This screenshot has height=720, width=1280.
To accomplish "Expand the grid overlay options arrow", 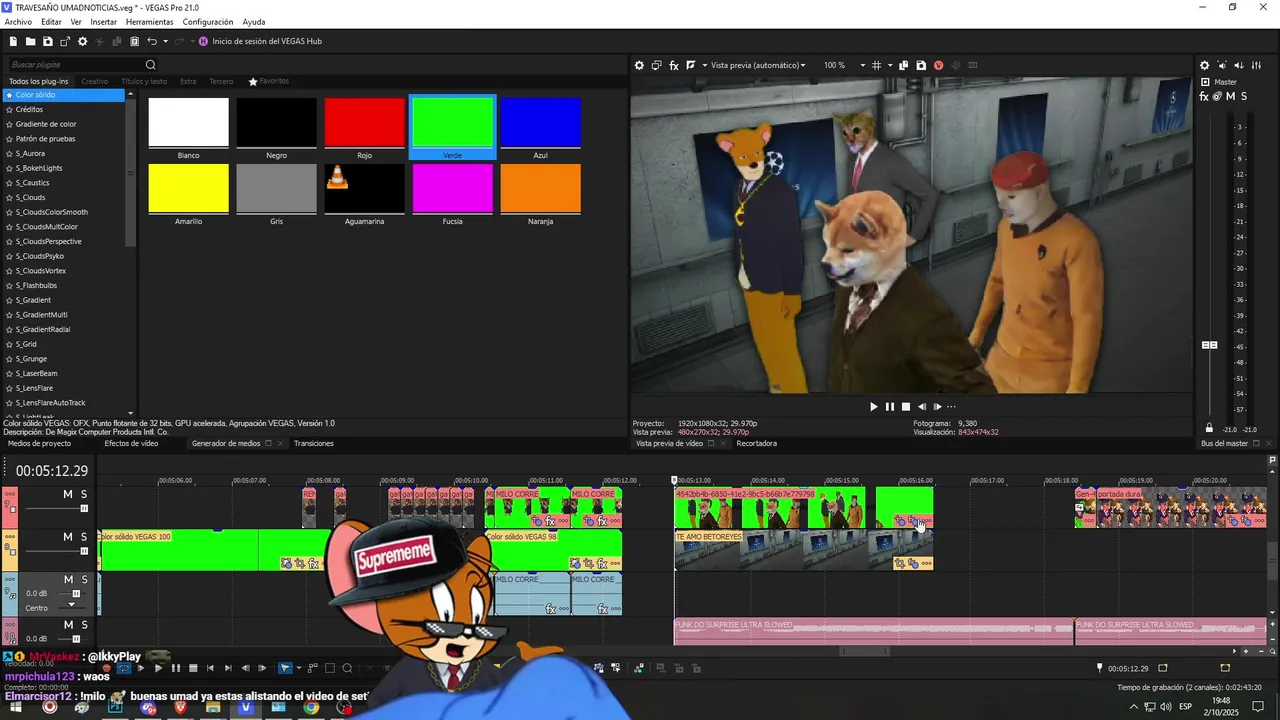I will [x=889, y=65].
